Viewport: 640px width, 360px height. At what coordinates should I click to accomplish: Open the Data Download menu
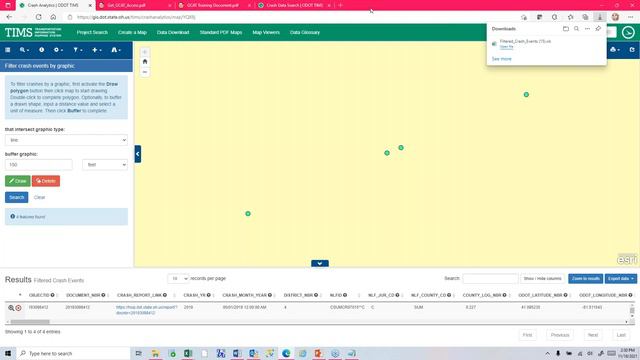[x=173, y=32]
